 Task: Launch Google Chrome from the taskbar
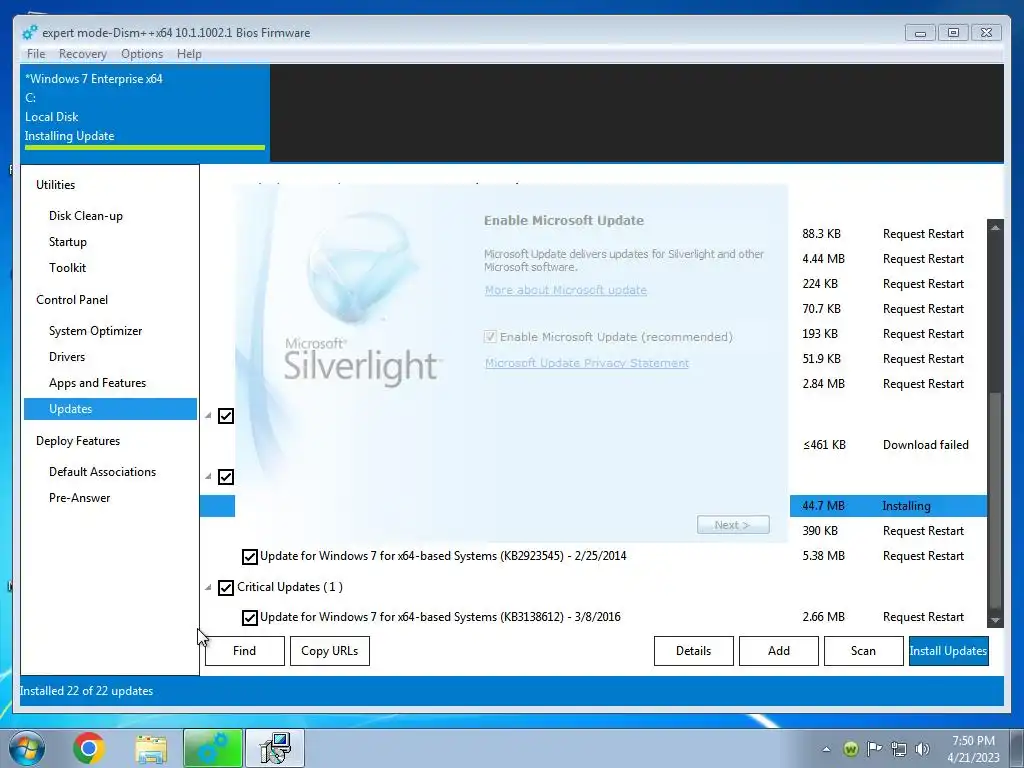point(89,748)
